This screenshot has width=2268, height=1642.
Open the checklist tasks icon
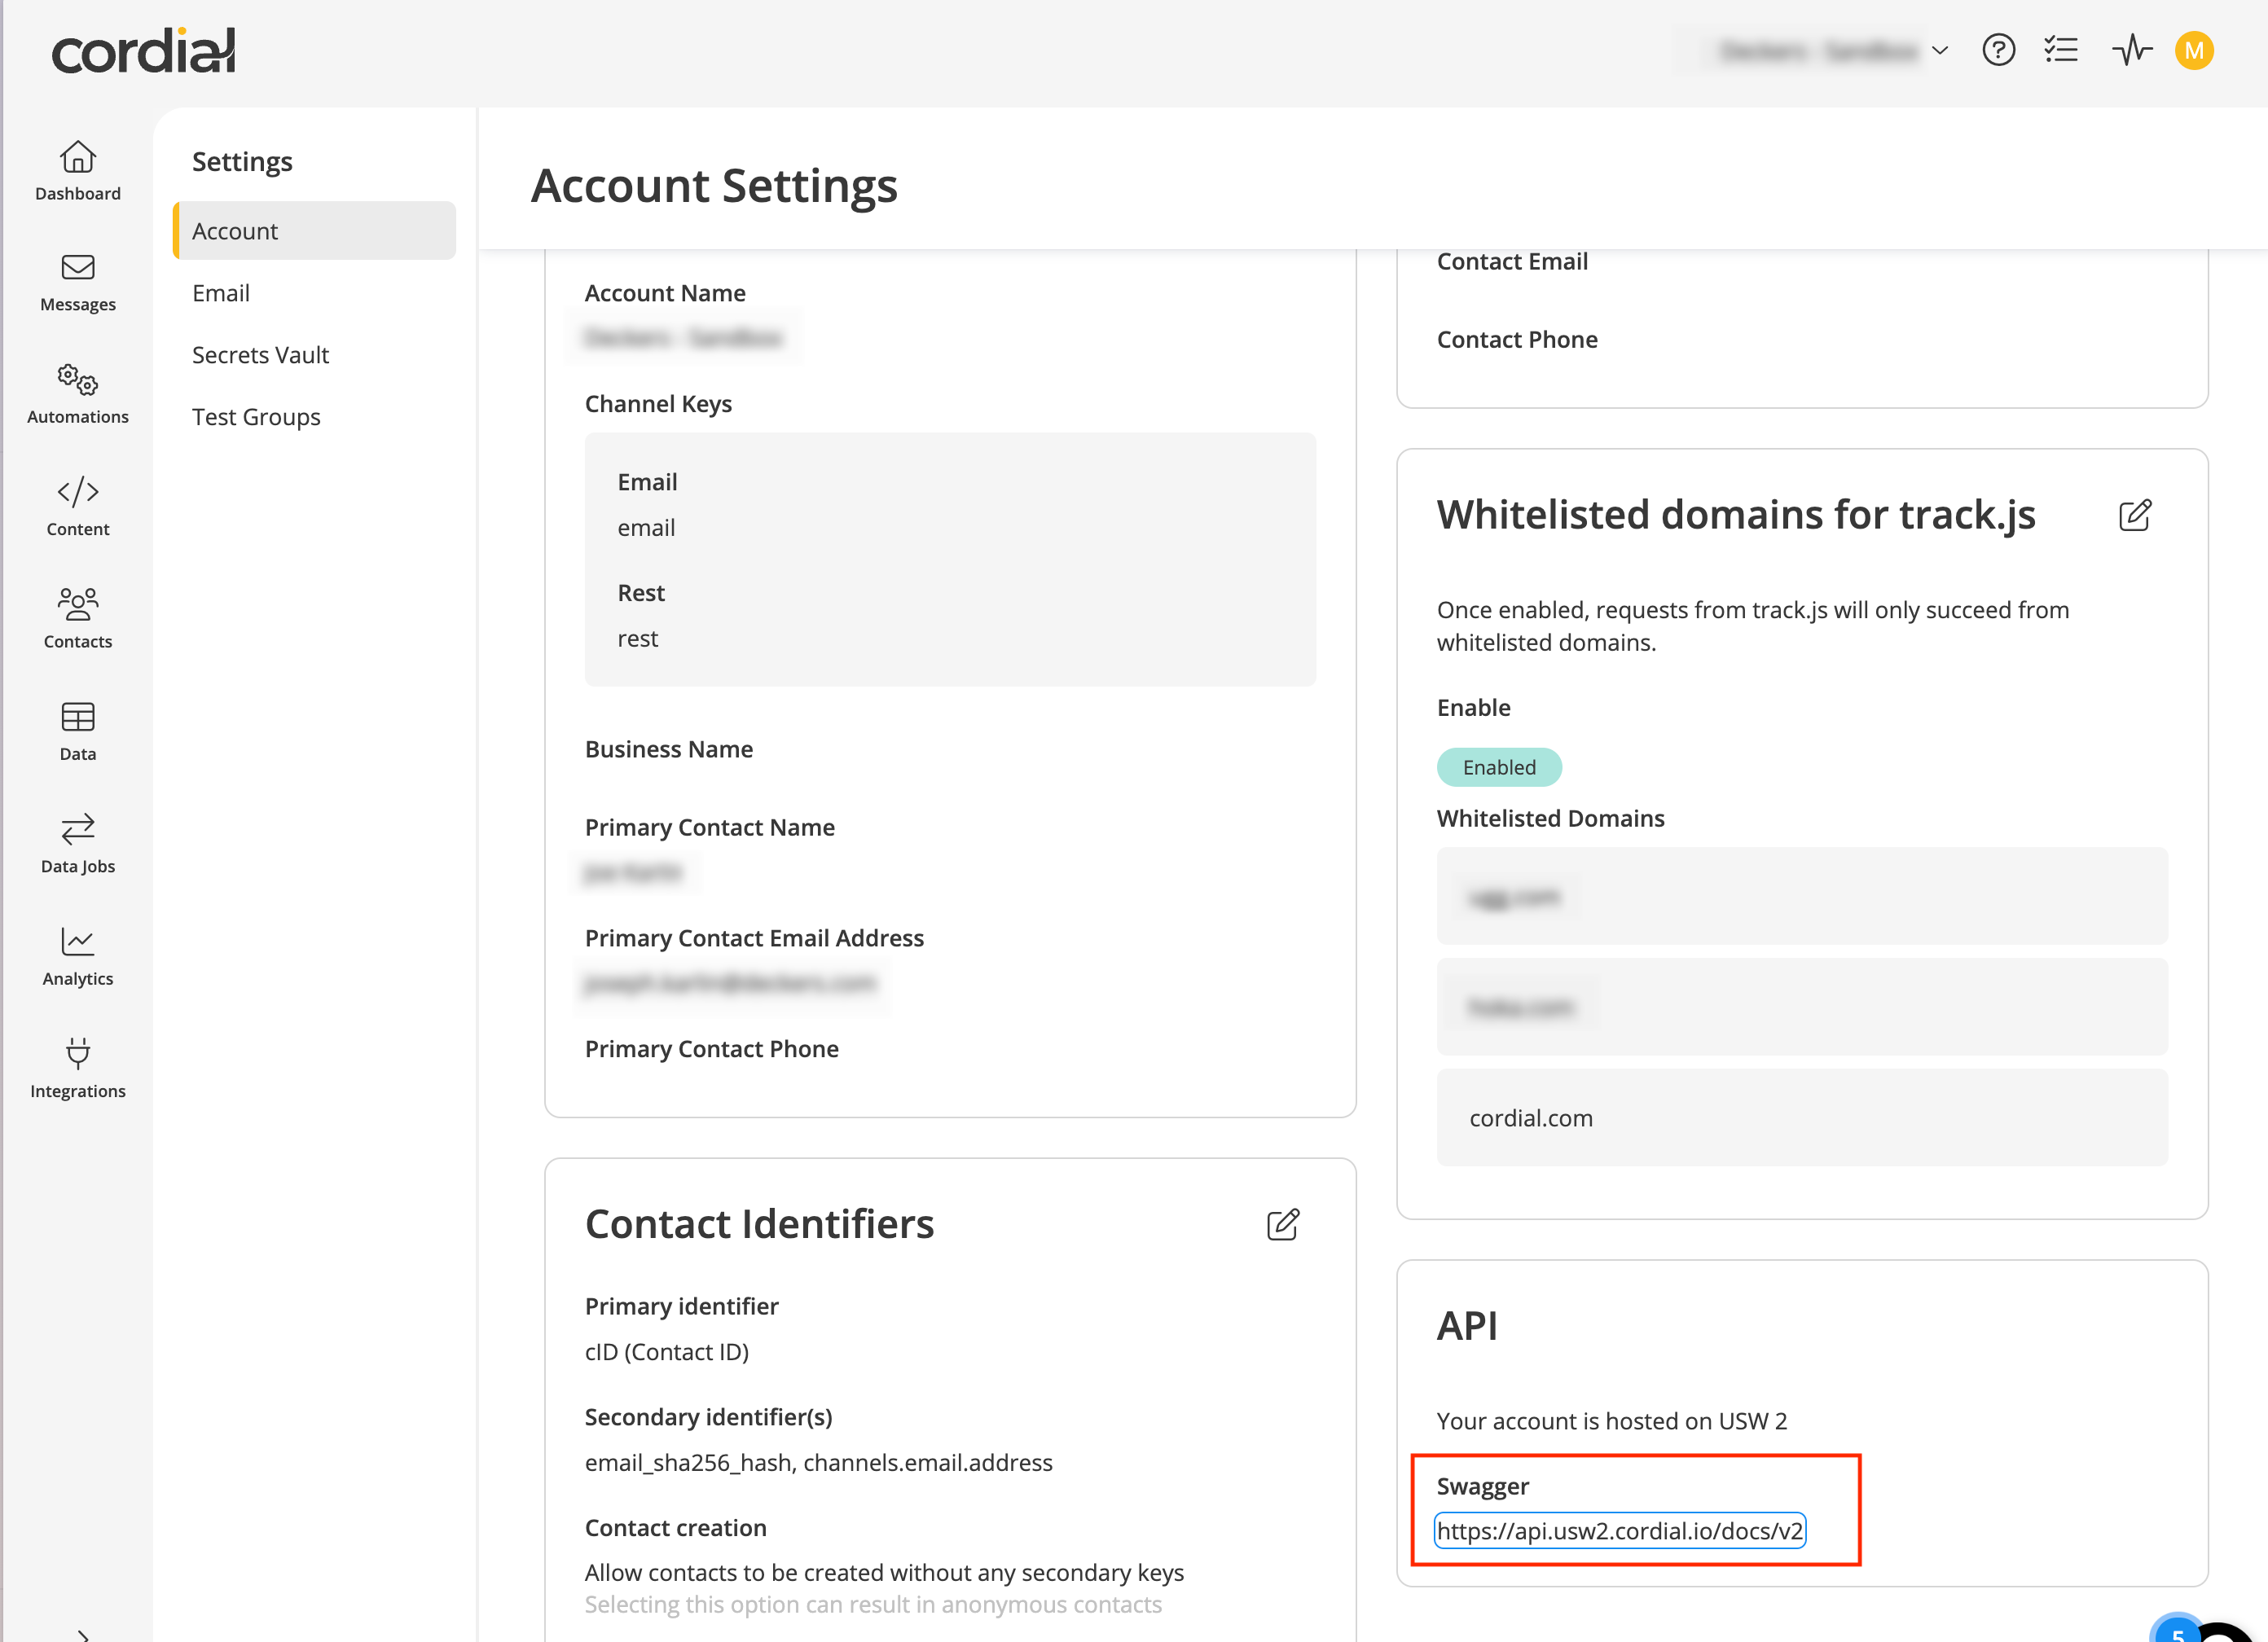pyautogui.click(x=2062, y=50)
